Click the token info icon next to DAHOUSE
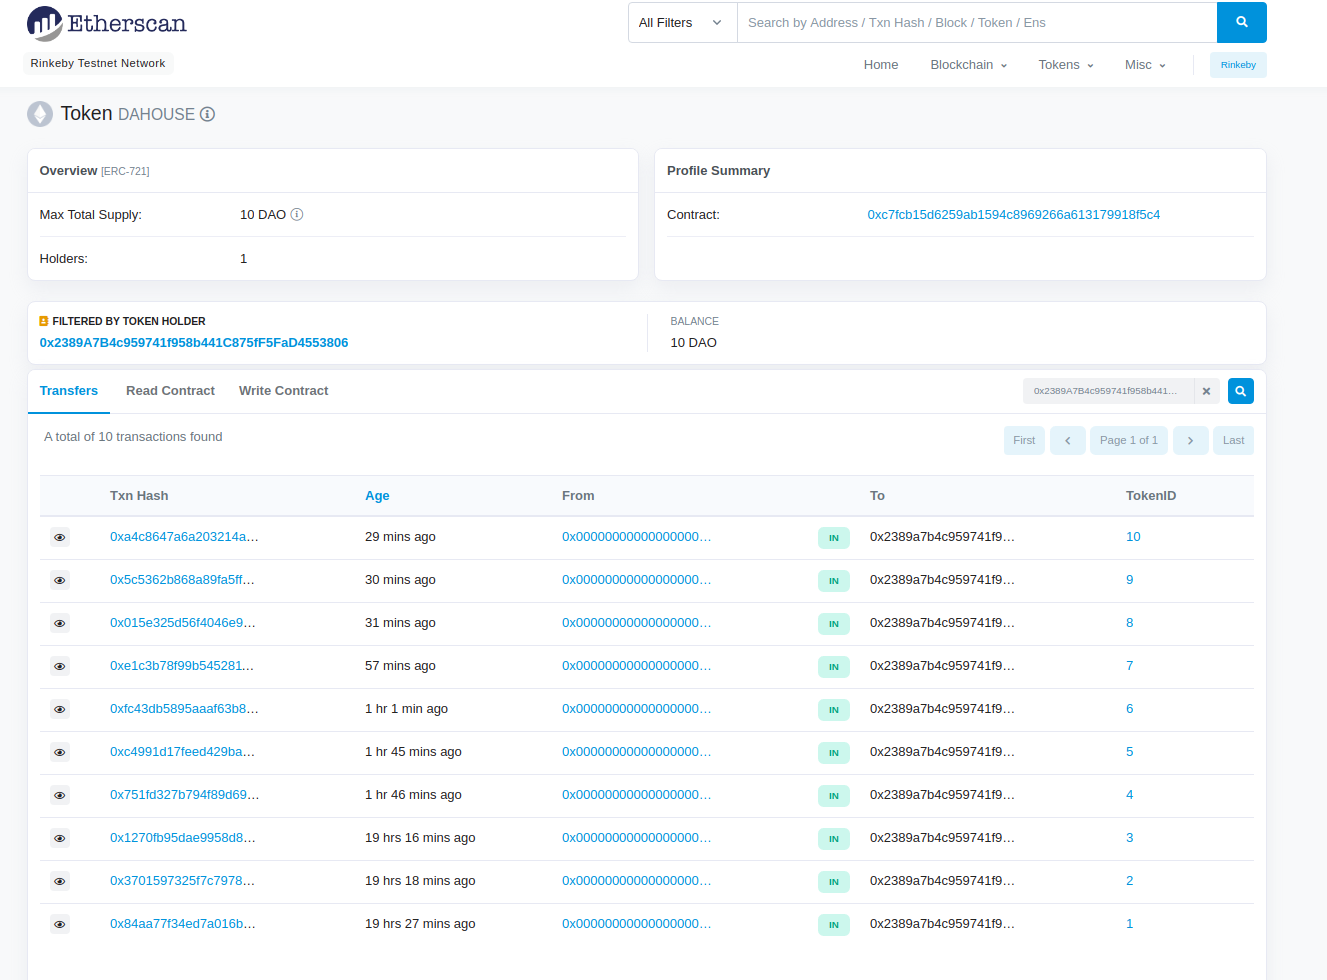 point(207,114)
